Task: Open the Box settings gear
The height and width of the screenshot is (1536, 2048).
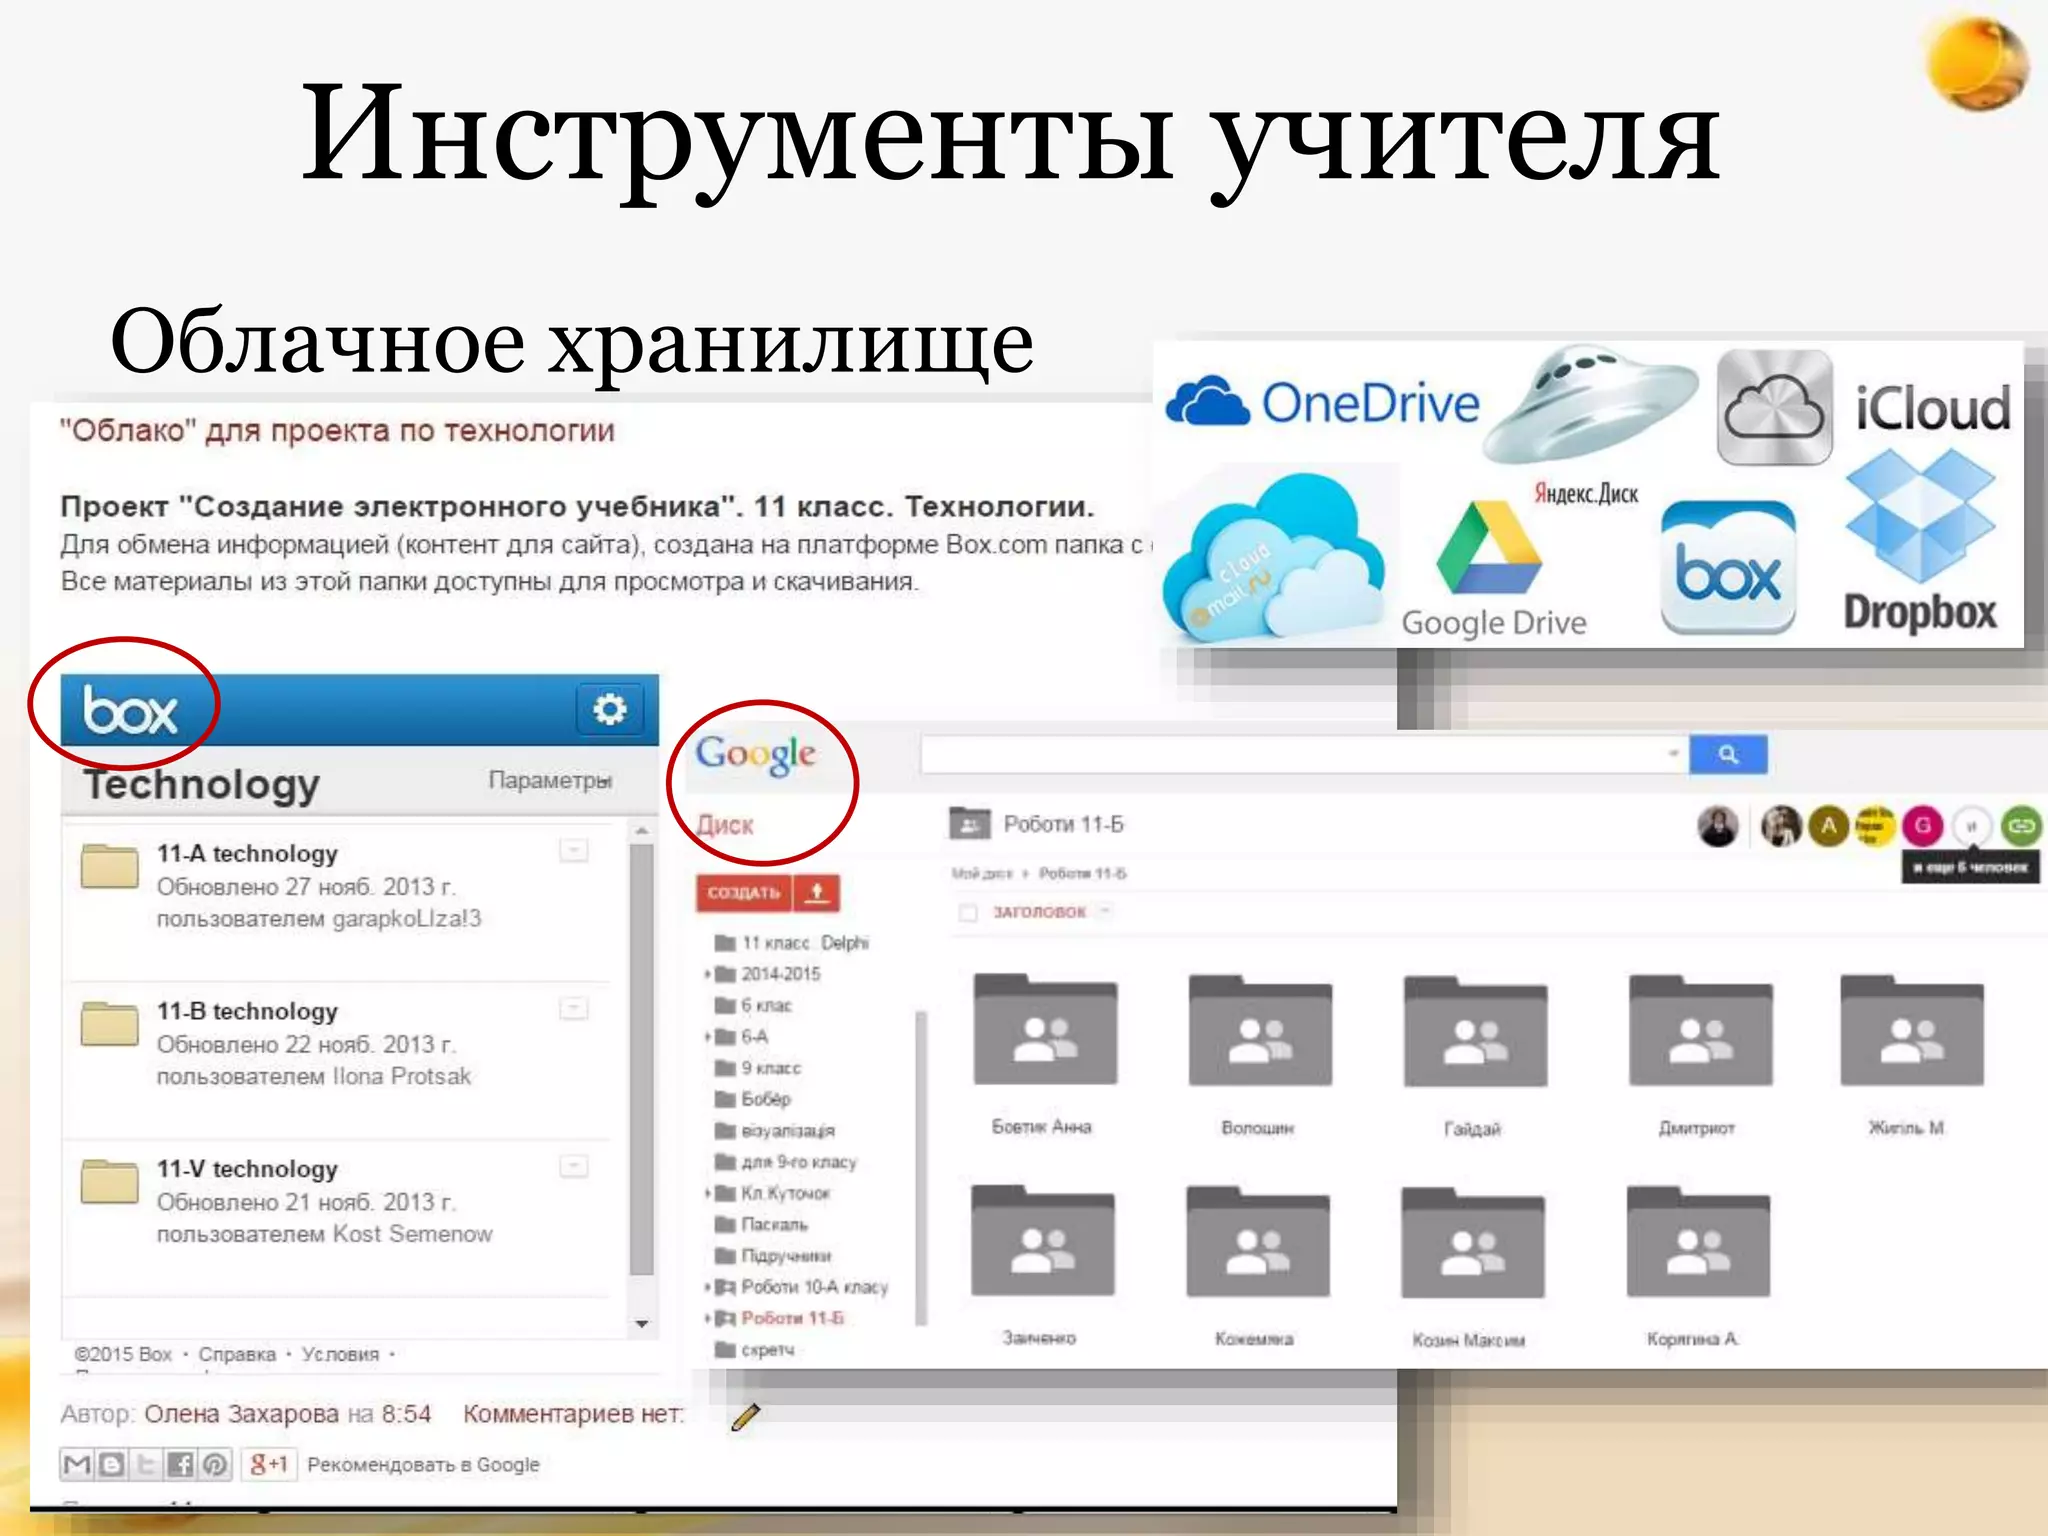Action: point(609,709)
